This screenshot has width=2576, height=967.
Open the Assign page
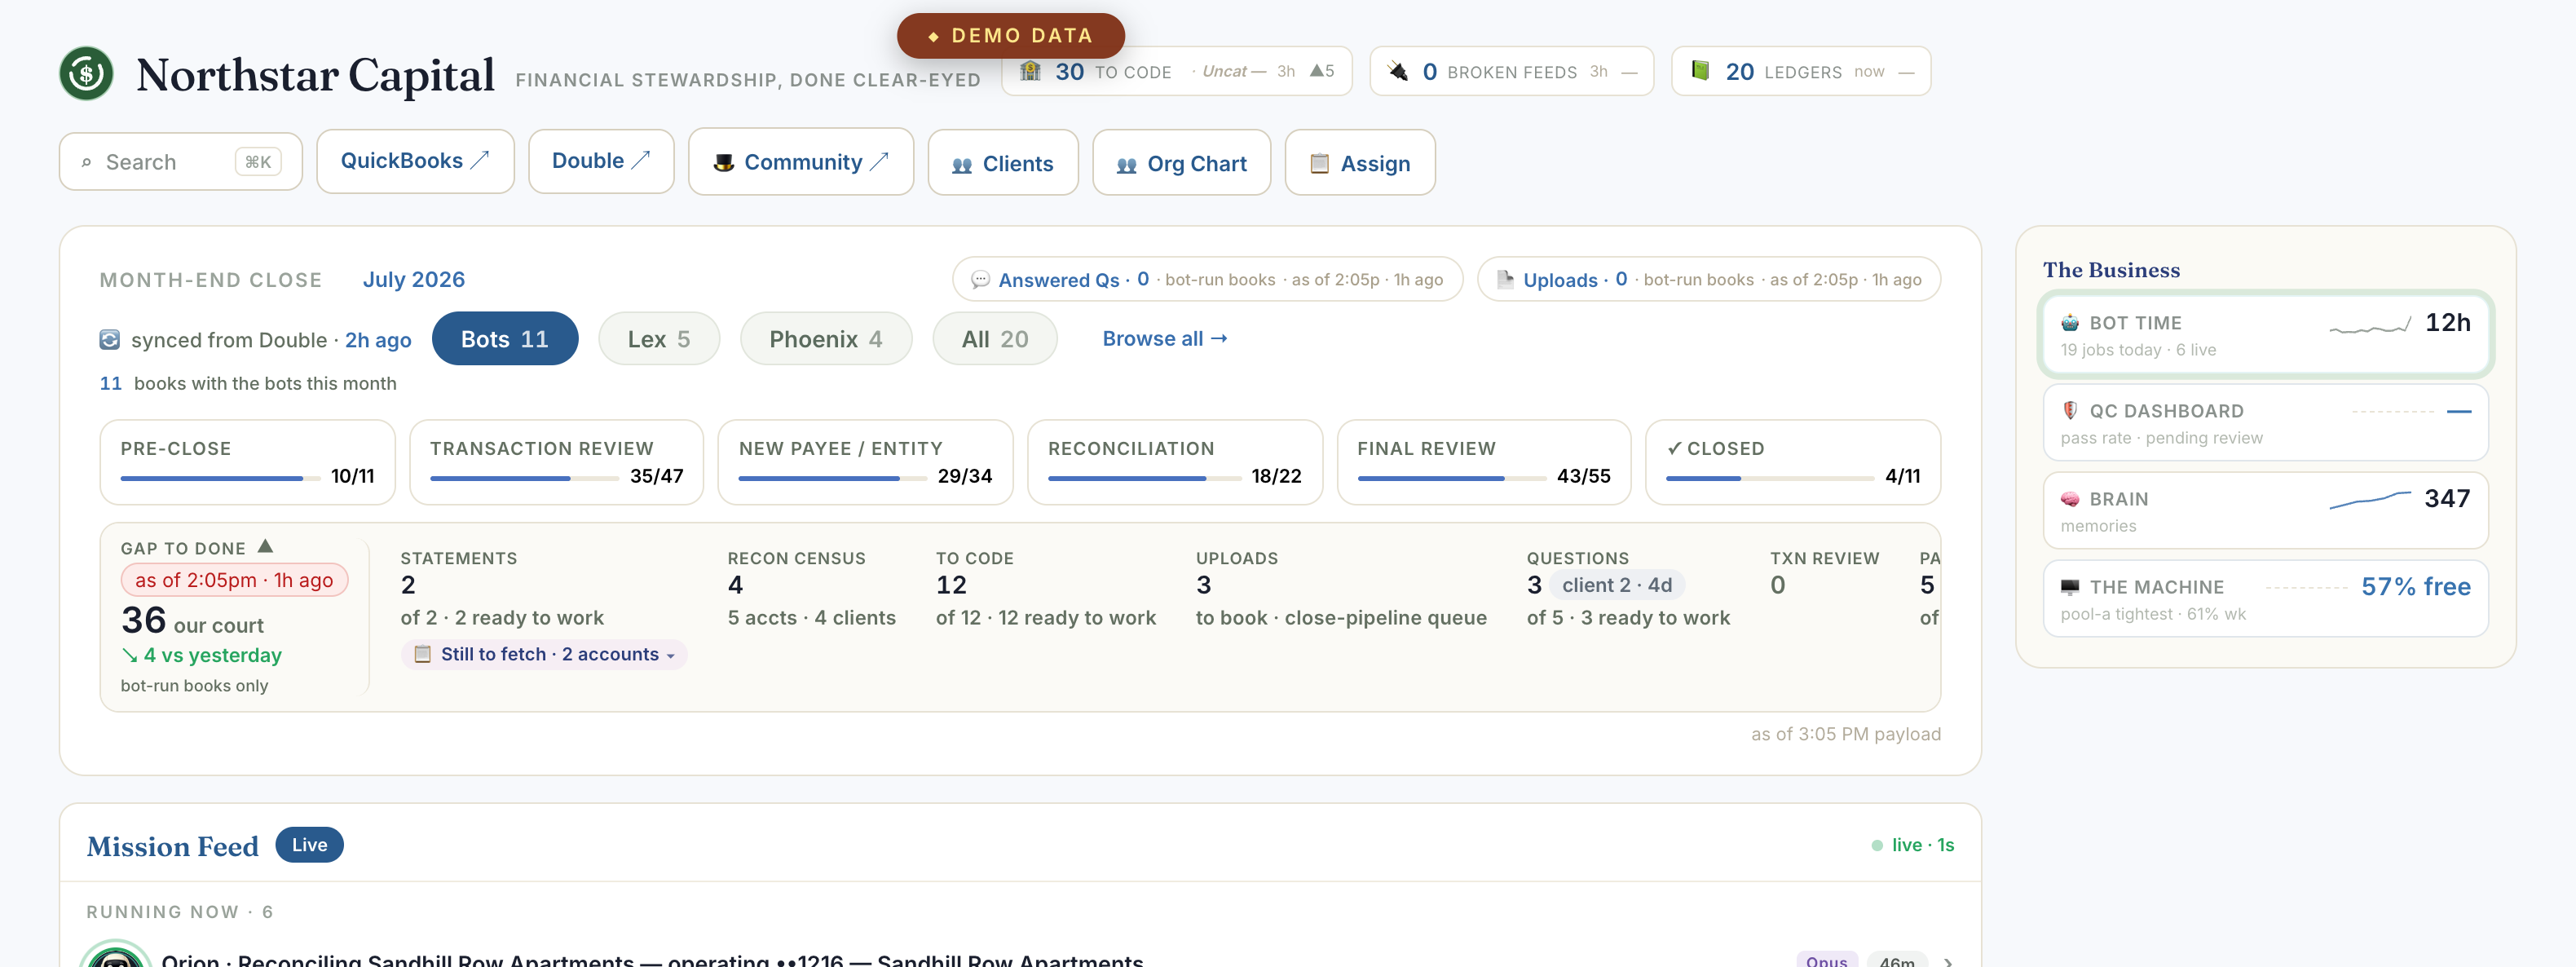[x=1360, y=162]
